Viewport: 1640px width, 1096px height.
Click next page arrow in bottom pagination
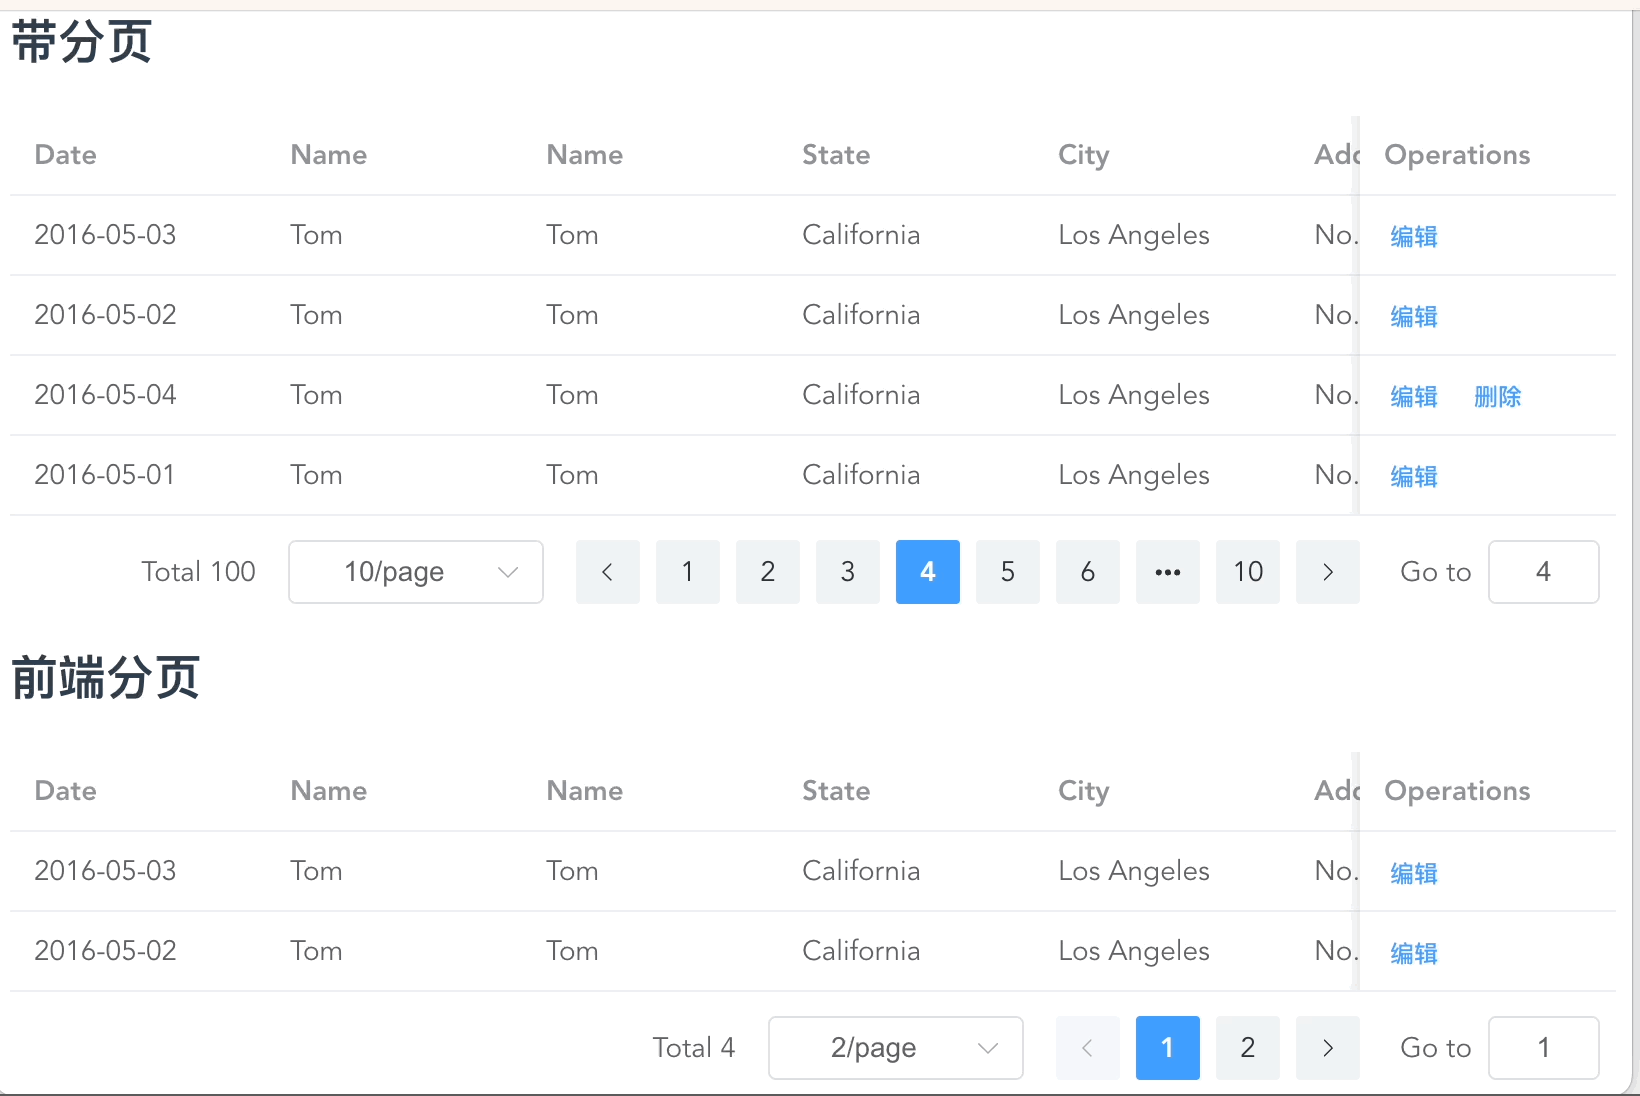[x=1327, y=1048]
